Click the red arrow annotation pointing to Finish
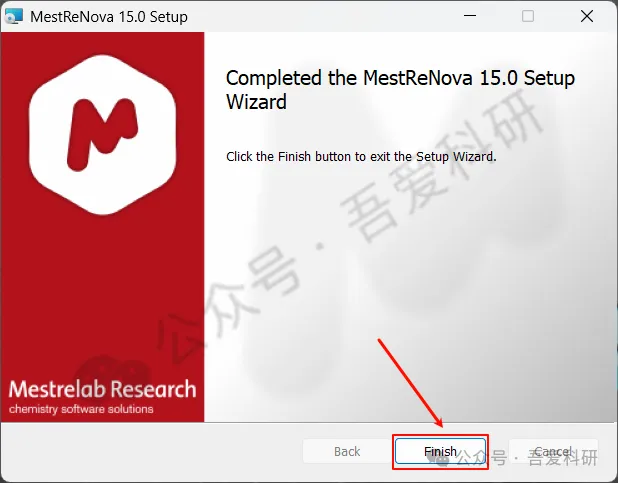 410,383
